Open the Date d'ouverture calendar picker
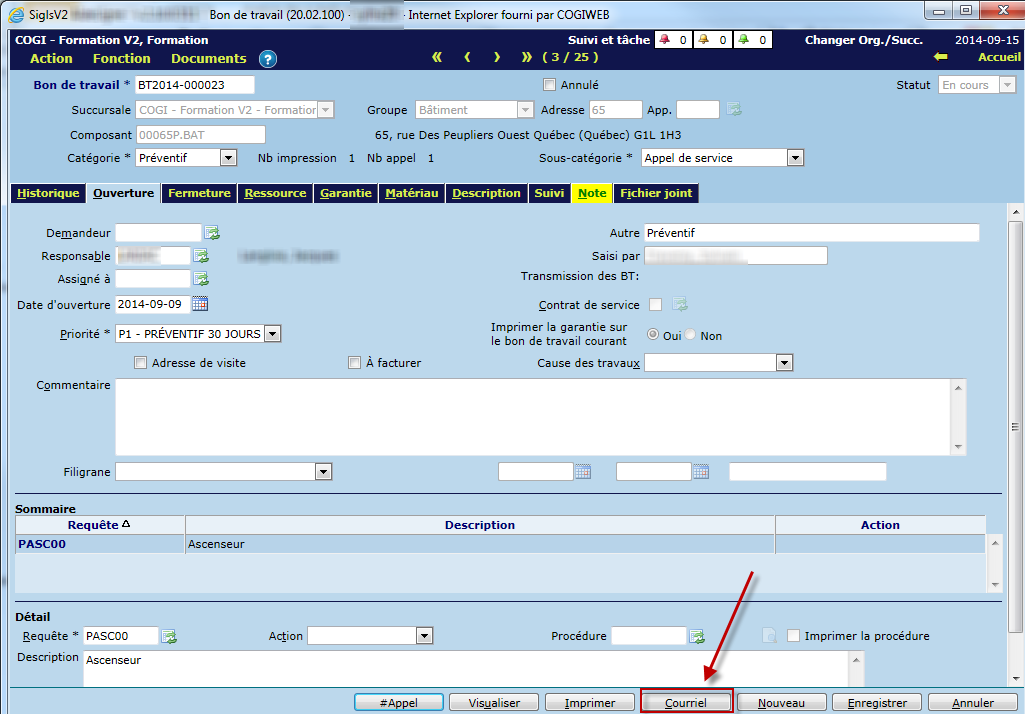The image size is (1025, 714). pos(200,304)
